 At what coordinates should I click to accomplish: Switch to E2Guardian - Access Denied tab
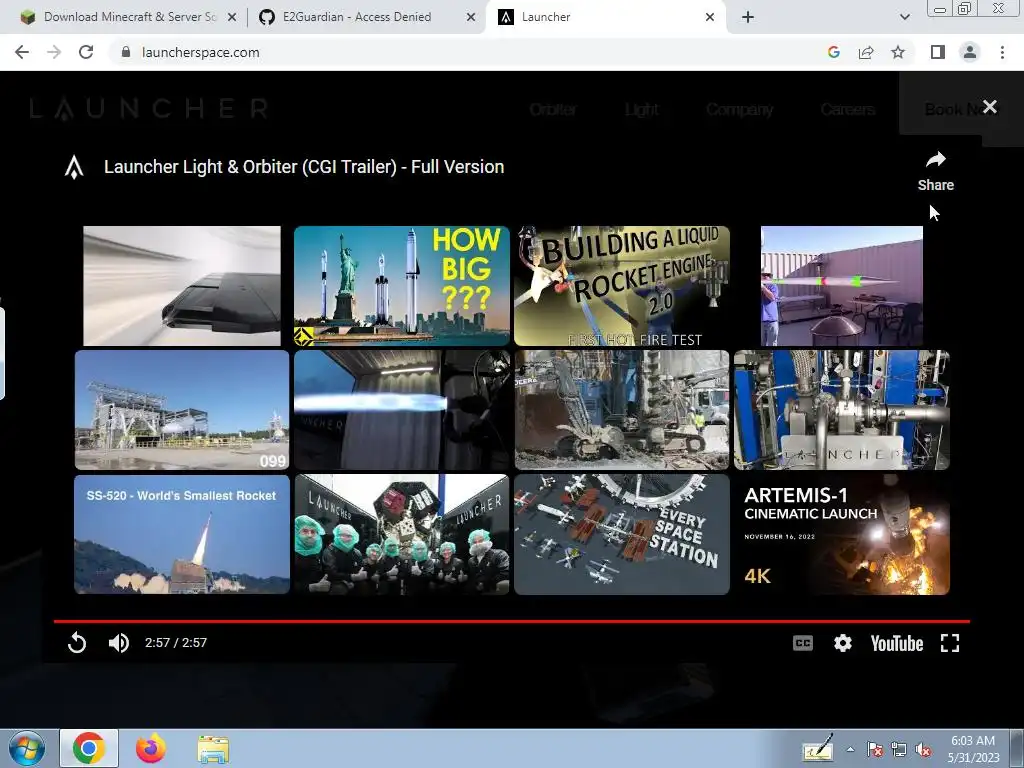coord(357,17)
